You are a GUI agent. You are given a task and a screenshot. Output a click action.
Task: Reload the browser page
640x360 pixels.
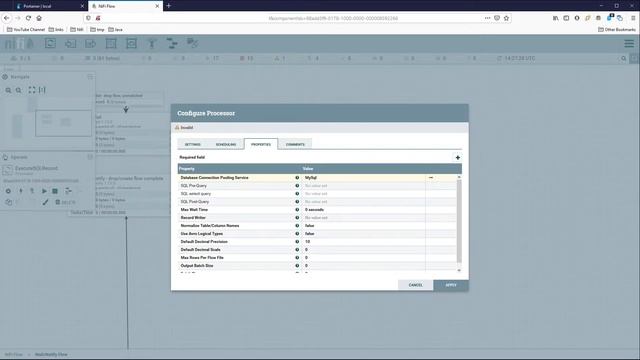(x=28, y=18)
